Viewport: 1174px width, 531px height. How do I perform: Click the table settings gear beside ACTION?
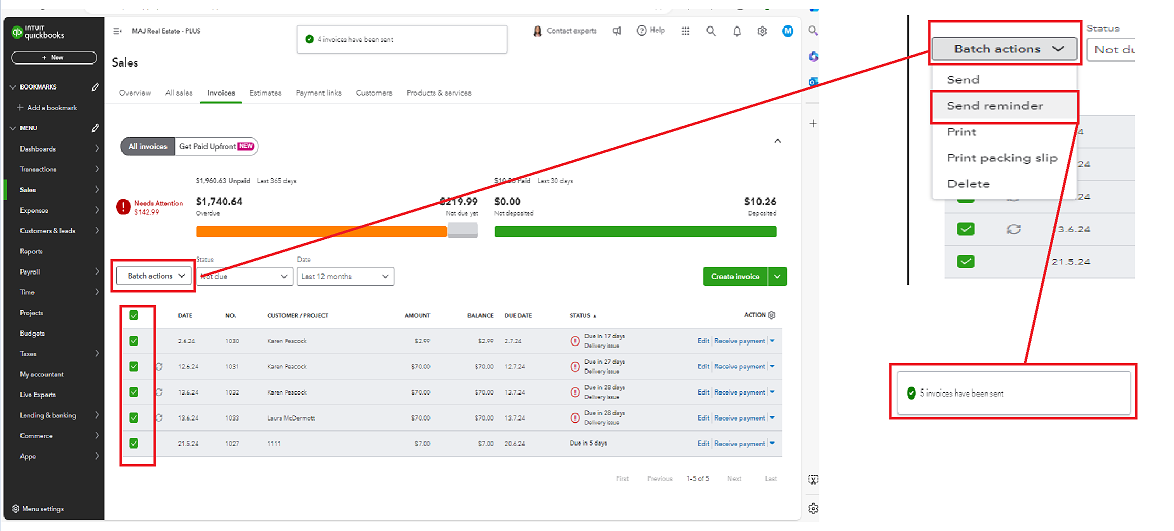[771, 315]
